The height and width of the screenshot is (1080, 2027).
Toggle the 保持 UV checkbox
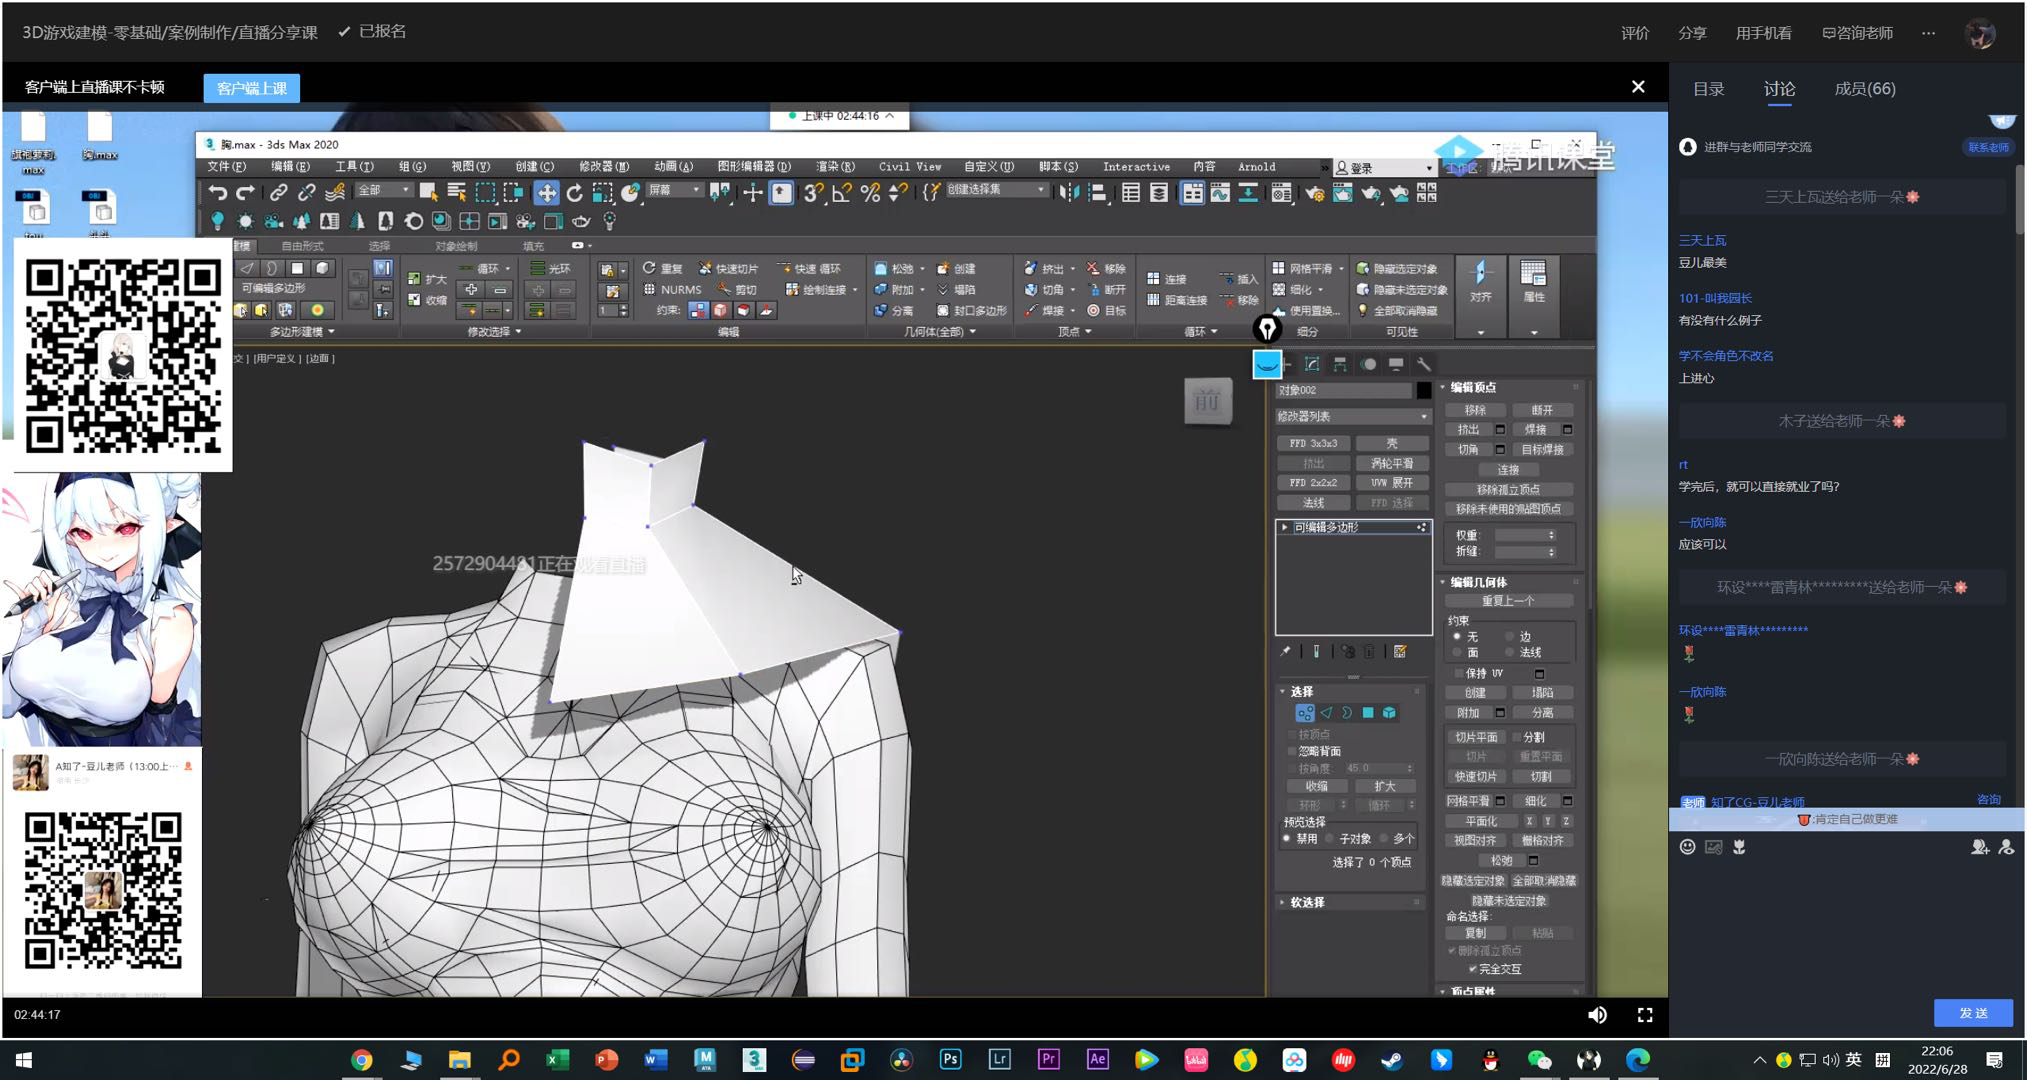coord(1459,674)
